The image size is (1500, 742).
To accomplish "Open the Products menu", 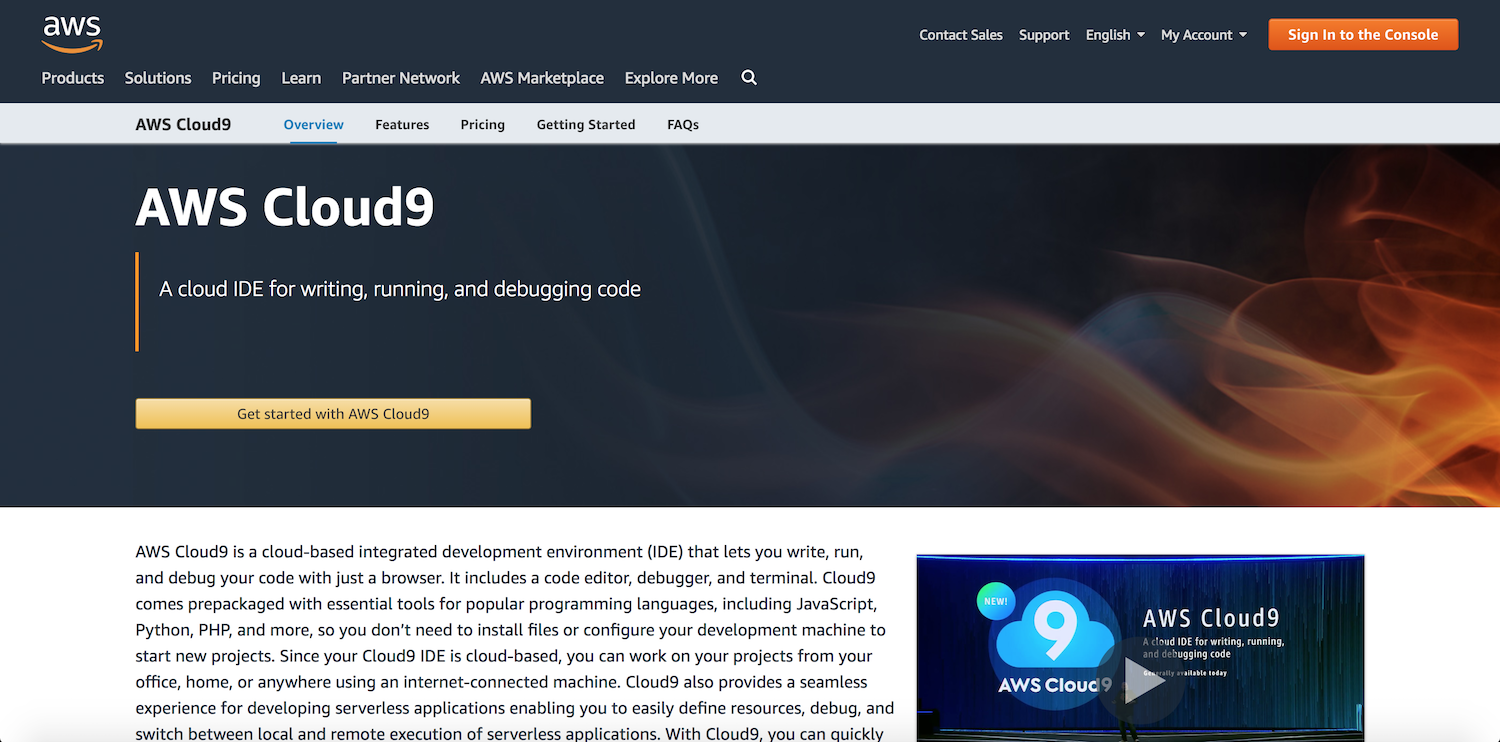I will [x=73, y=78].
